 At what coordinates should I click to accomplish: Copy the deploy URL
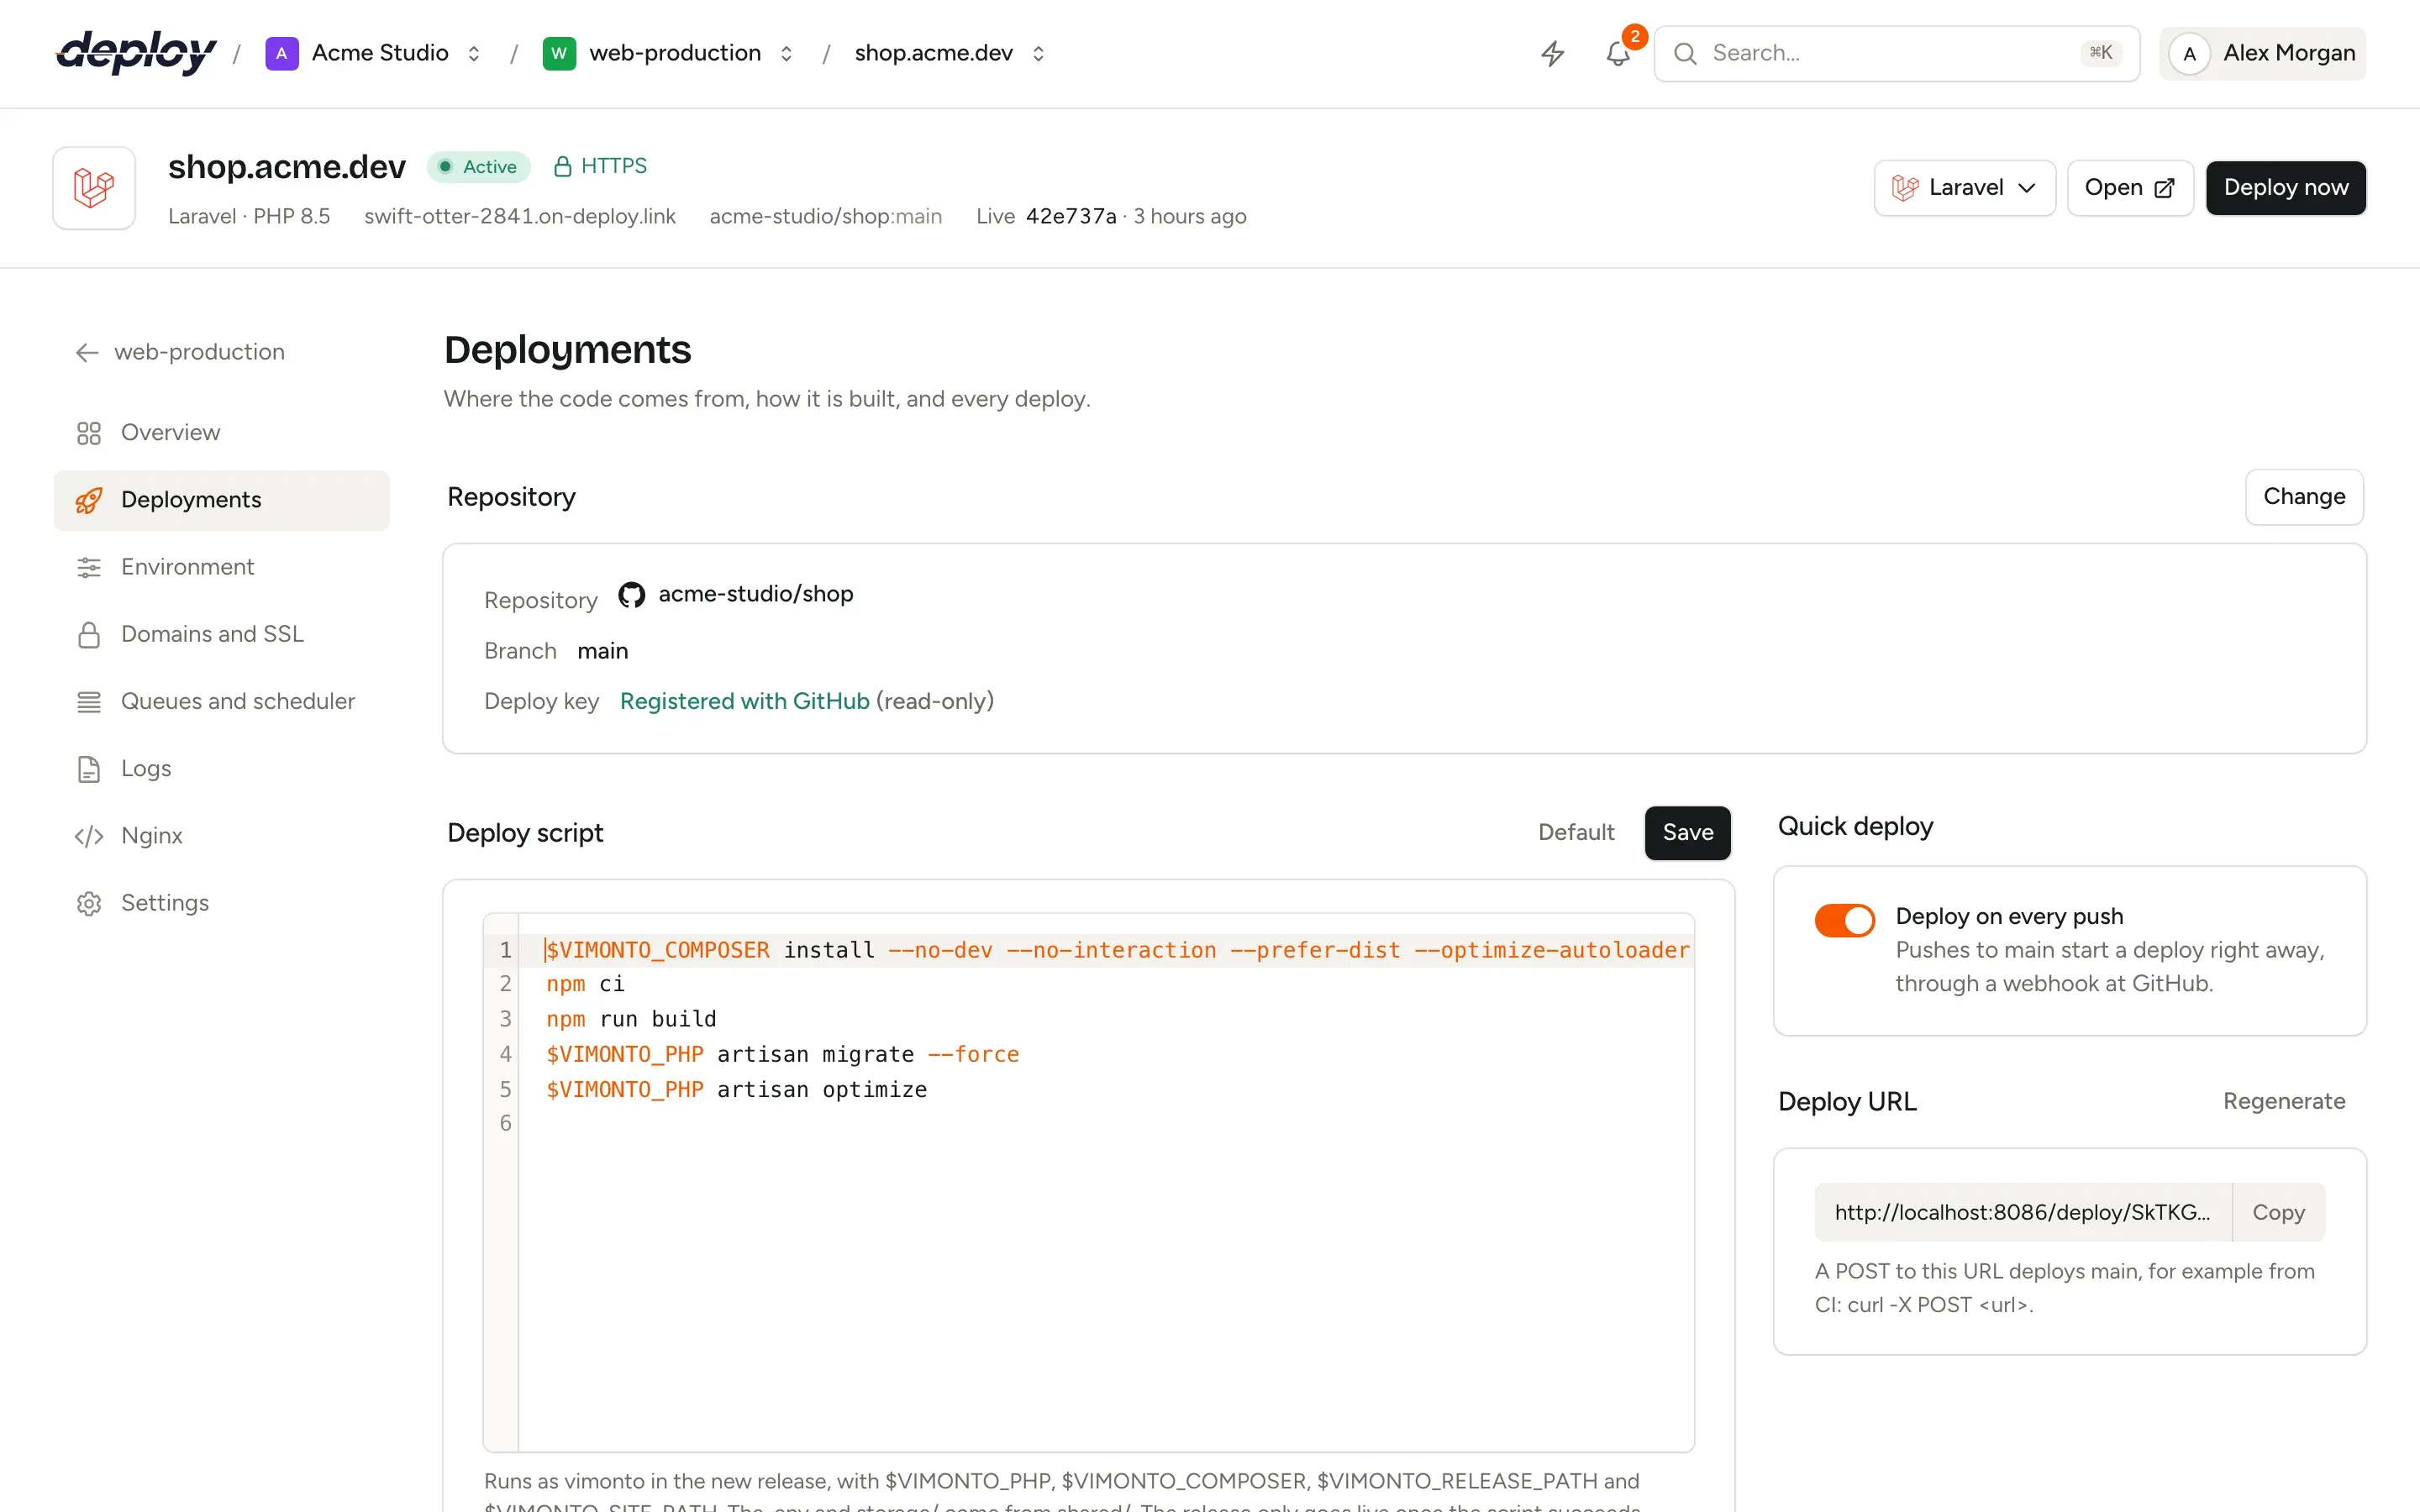pos(2278,1212)
